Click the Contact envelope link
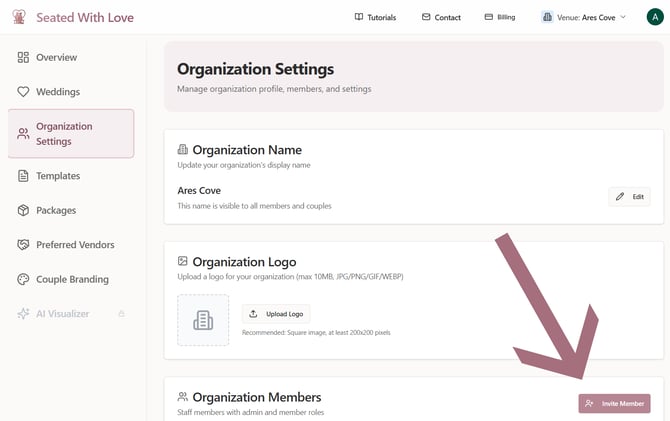Viewport: 670px width, 421px height. click(x=441, y=17)
